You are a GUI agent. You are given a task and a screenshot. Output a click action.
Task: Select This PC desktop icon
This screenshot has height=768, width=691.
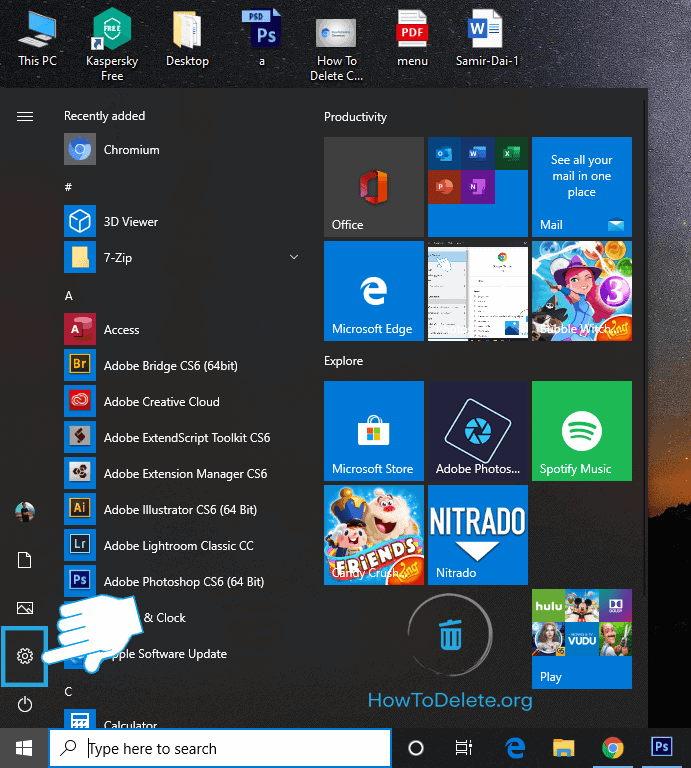(x=37, y=39)
